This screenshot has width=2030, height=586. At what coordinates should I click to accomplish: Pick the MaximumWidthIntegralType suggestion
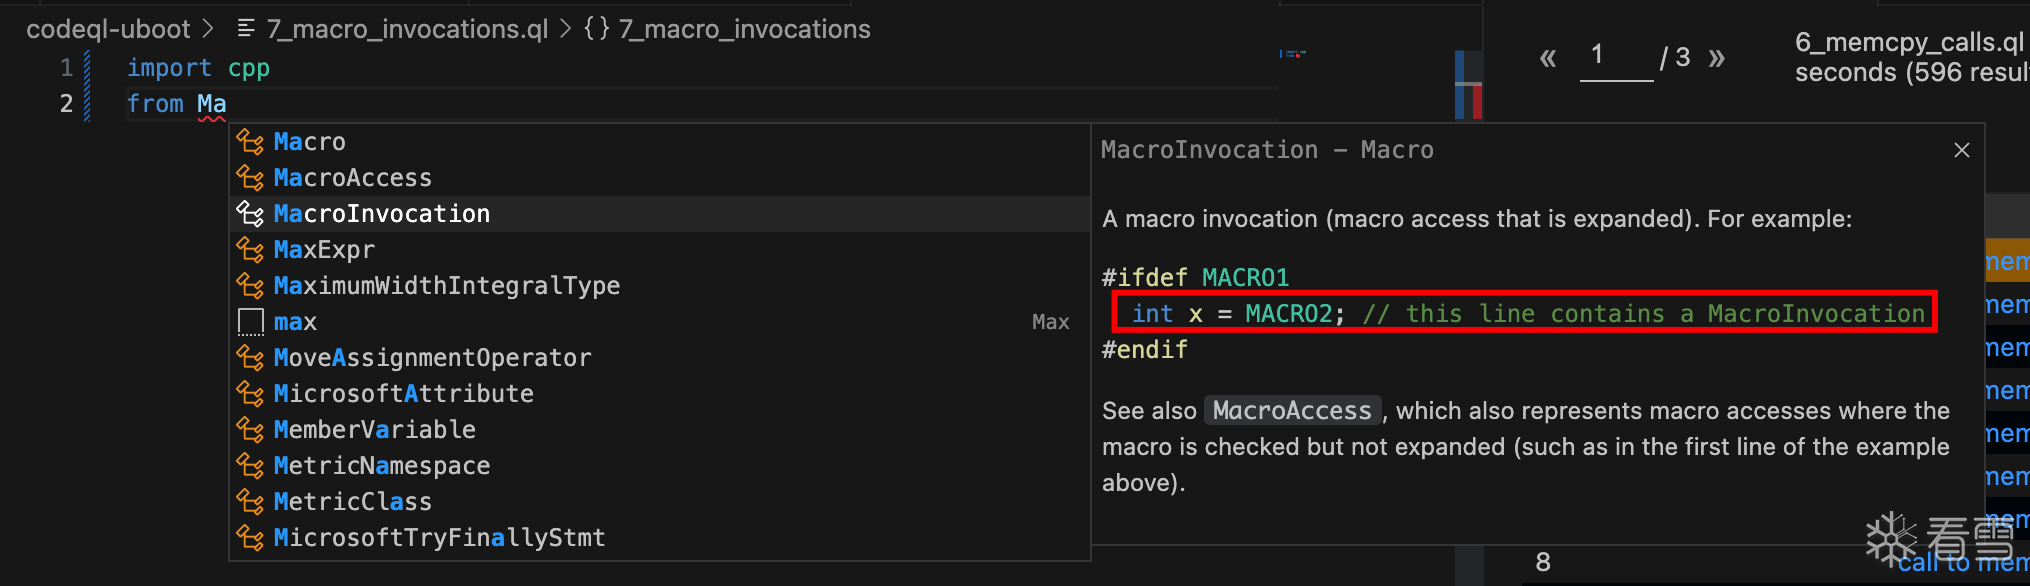(x=446, y=286)
